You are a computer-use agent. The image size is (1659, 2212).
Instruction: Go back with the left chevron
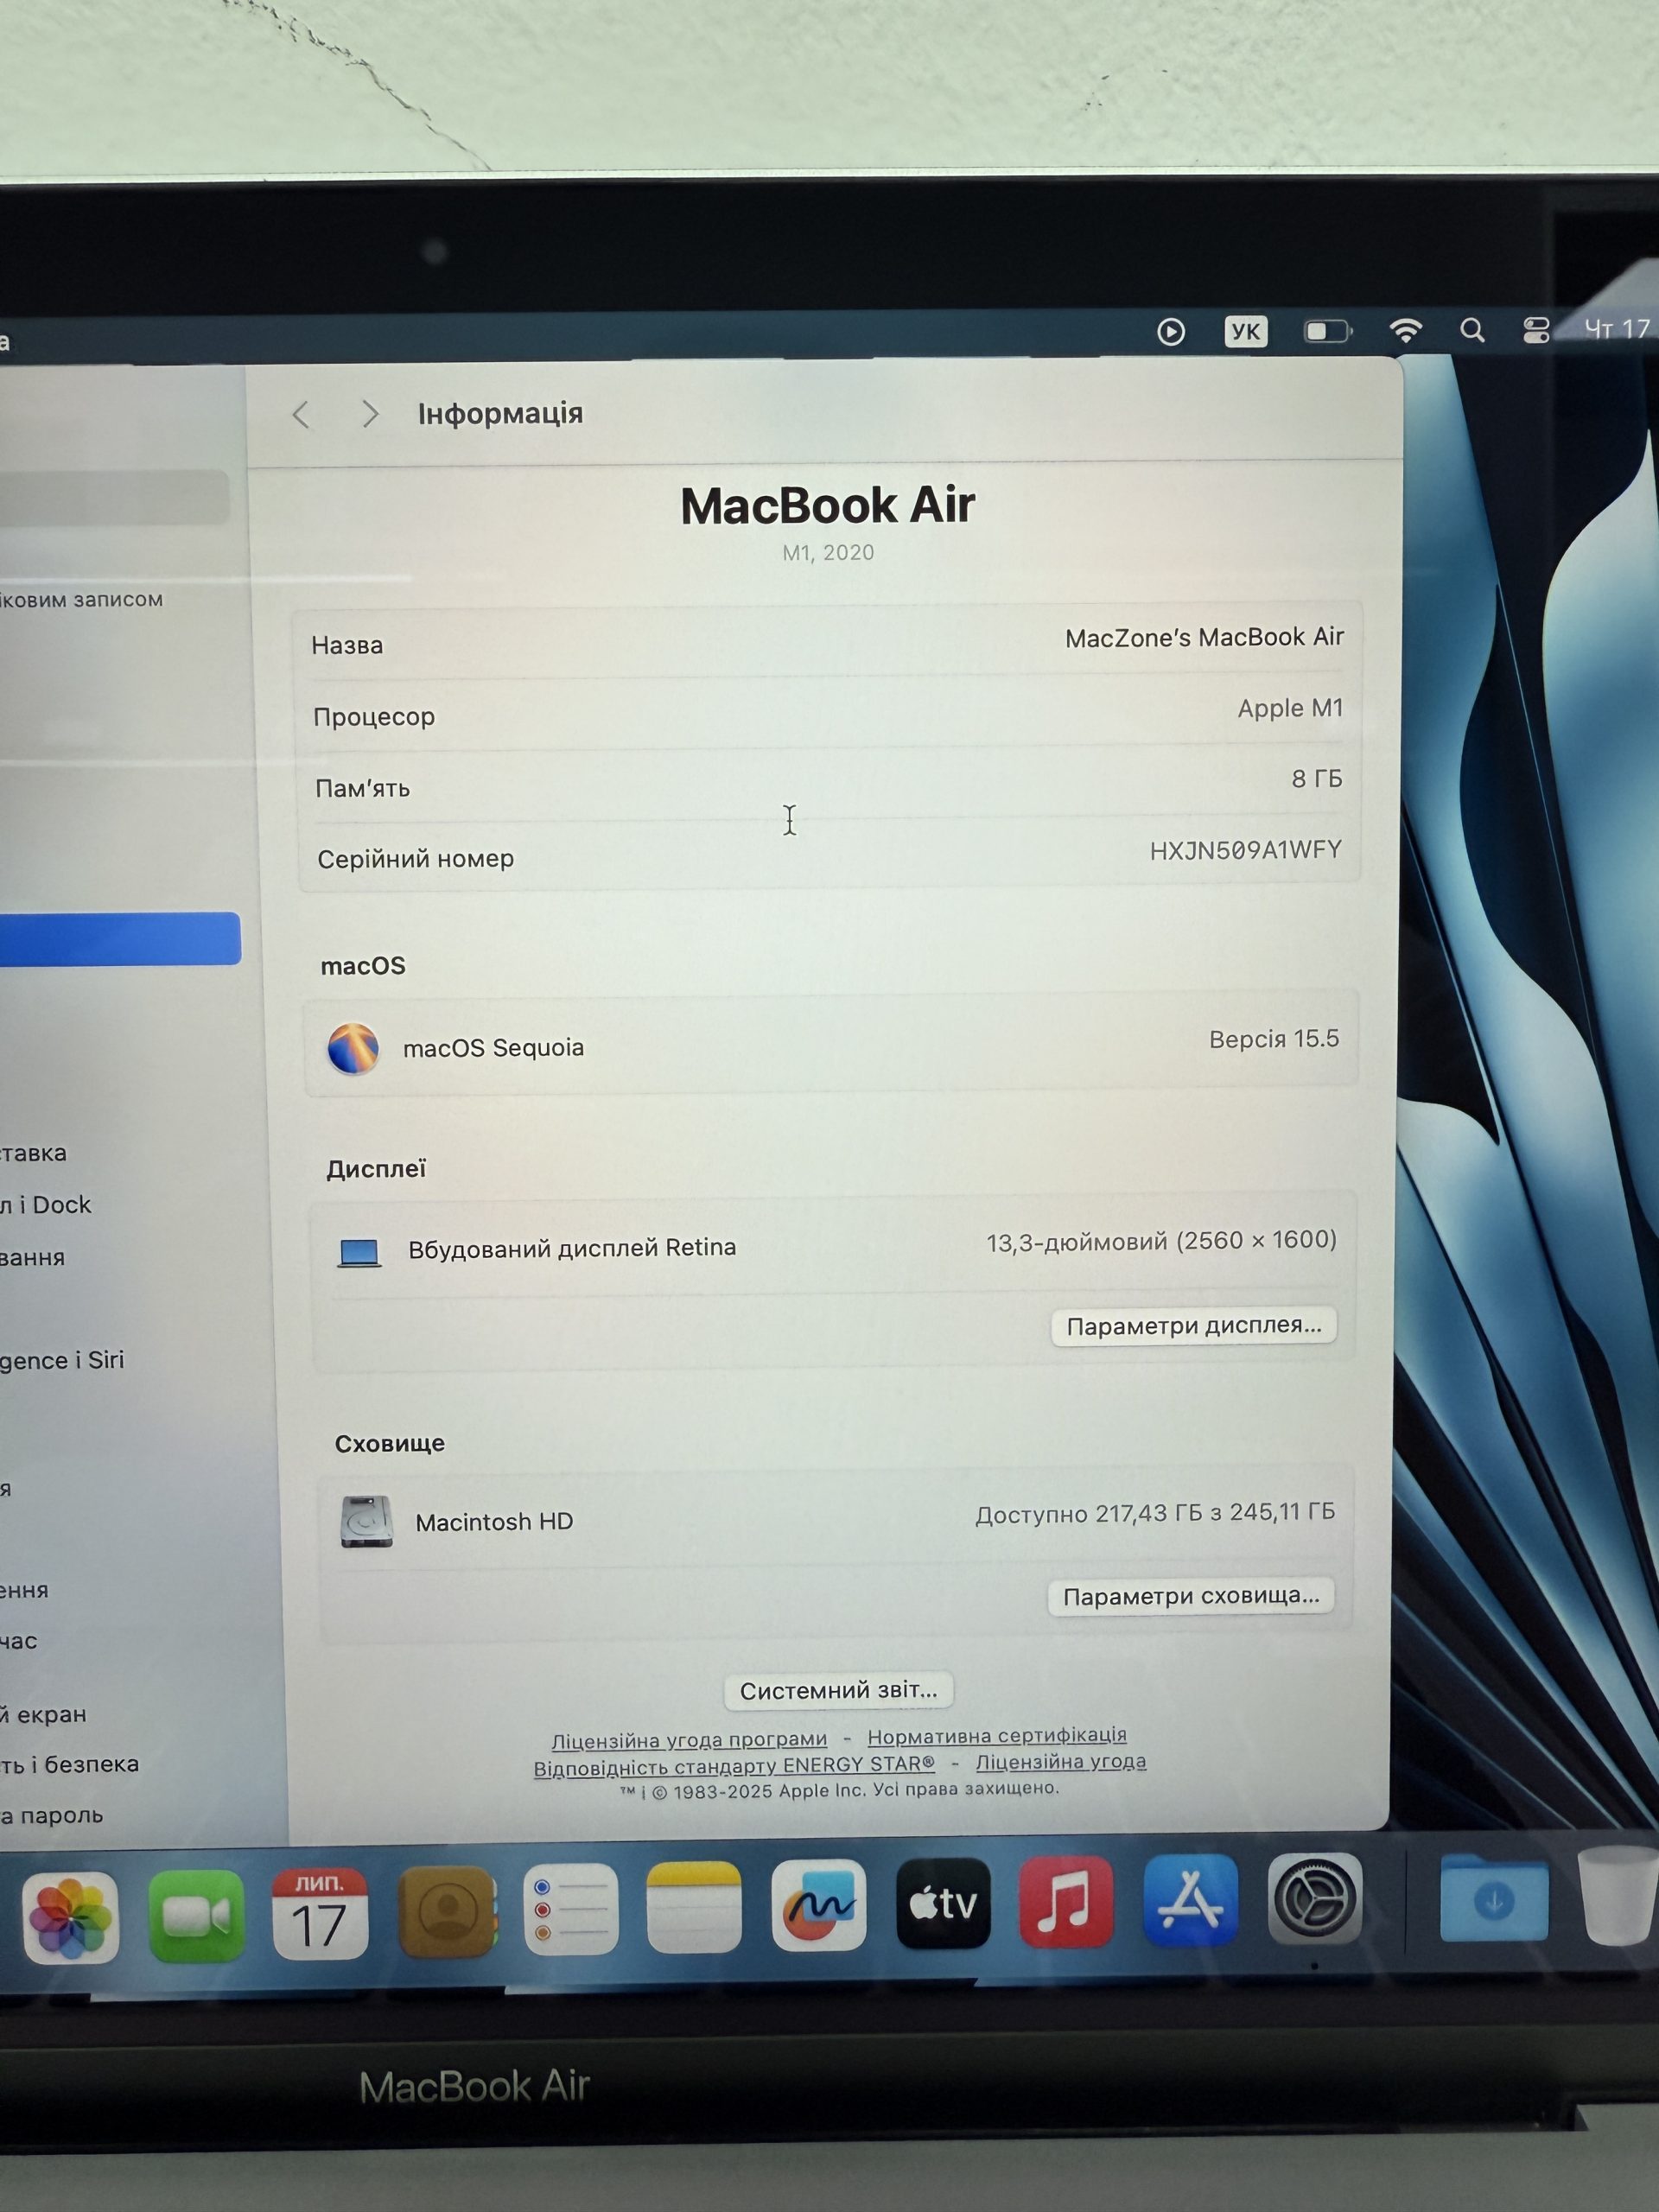click(x=301, y=414)
